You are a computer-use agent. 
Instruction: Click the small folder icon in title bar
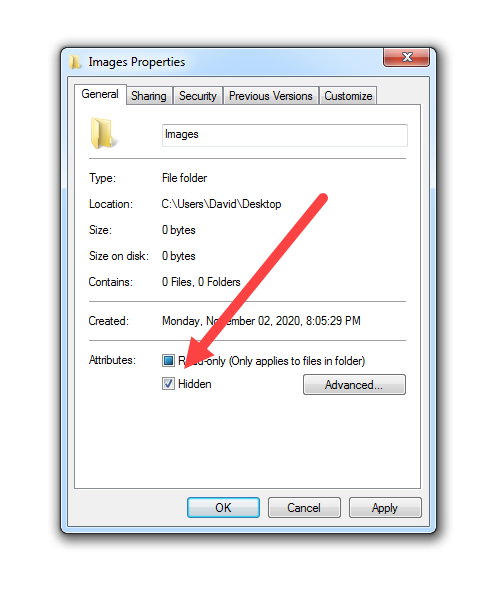(75, 62)
